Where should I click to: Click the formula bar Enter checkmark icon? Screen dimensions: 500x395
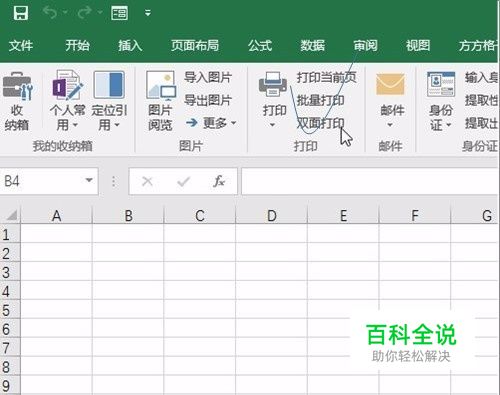(183, 181)
